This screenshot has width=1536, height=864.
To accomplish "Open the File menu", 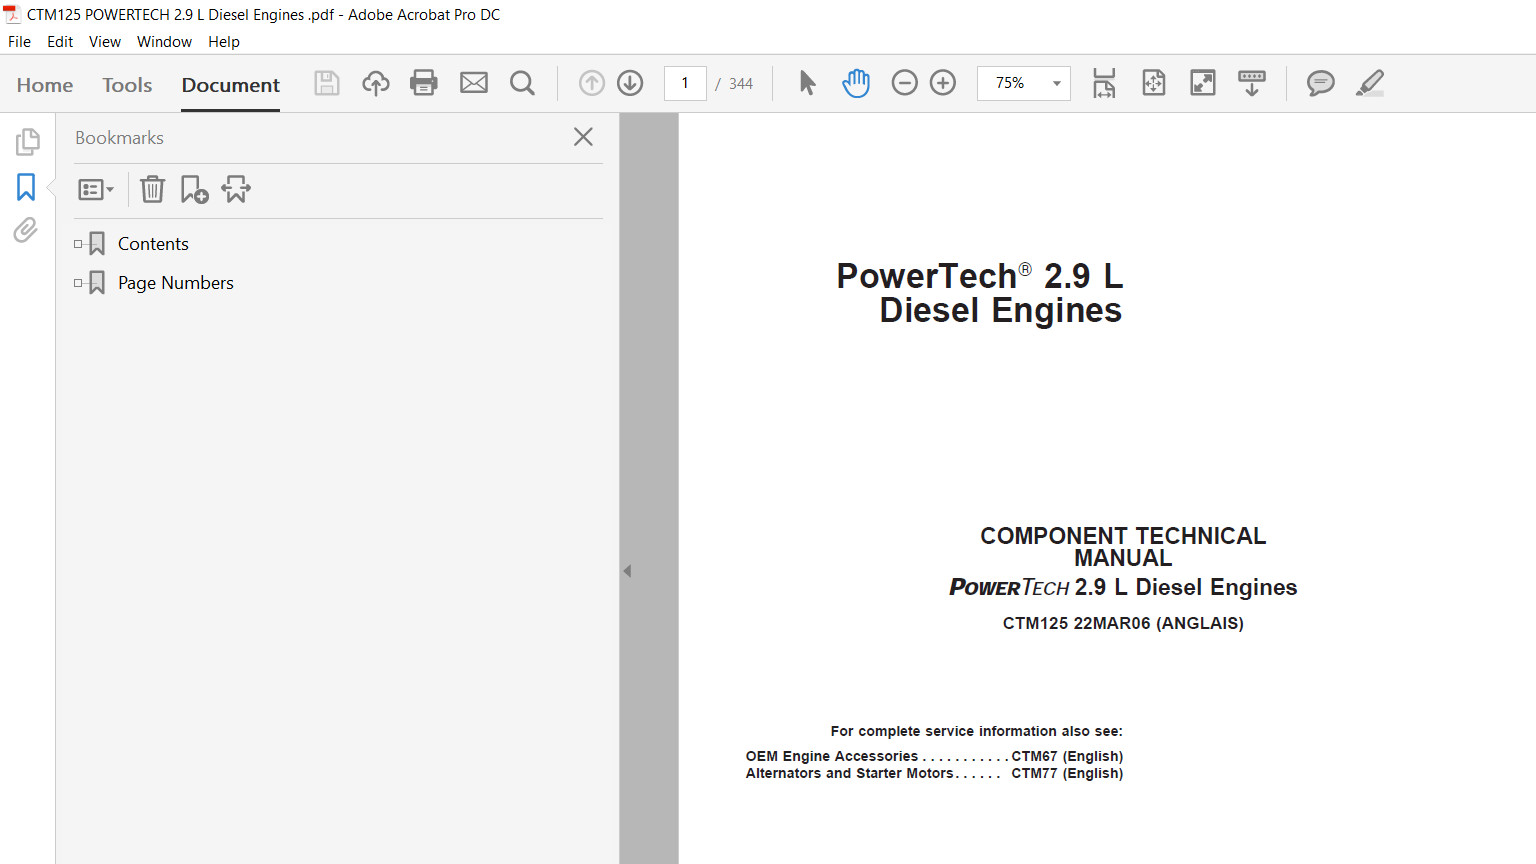I will (19, 42).
